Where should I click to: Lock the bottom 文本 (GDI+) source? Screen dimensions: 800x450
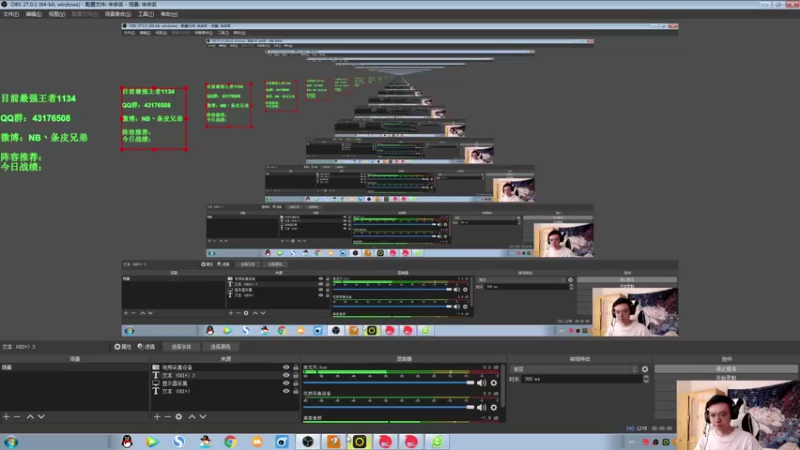point(295,391)
